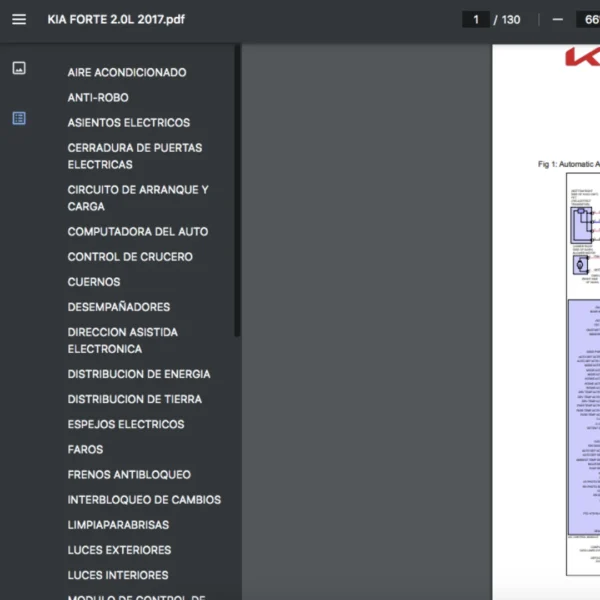Go to DIRECCION ASISTIDA ELECTRONICA
Screen dimensions: 600x600
point(122,341)
